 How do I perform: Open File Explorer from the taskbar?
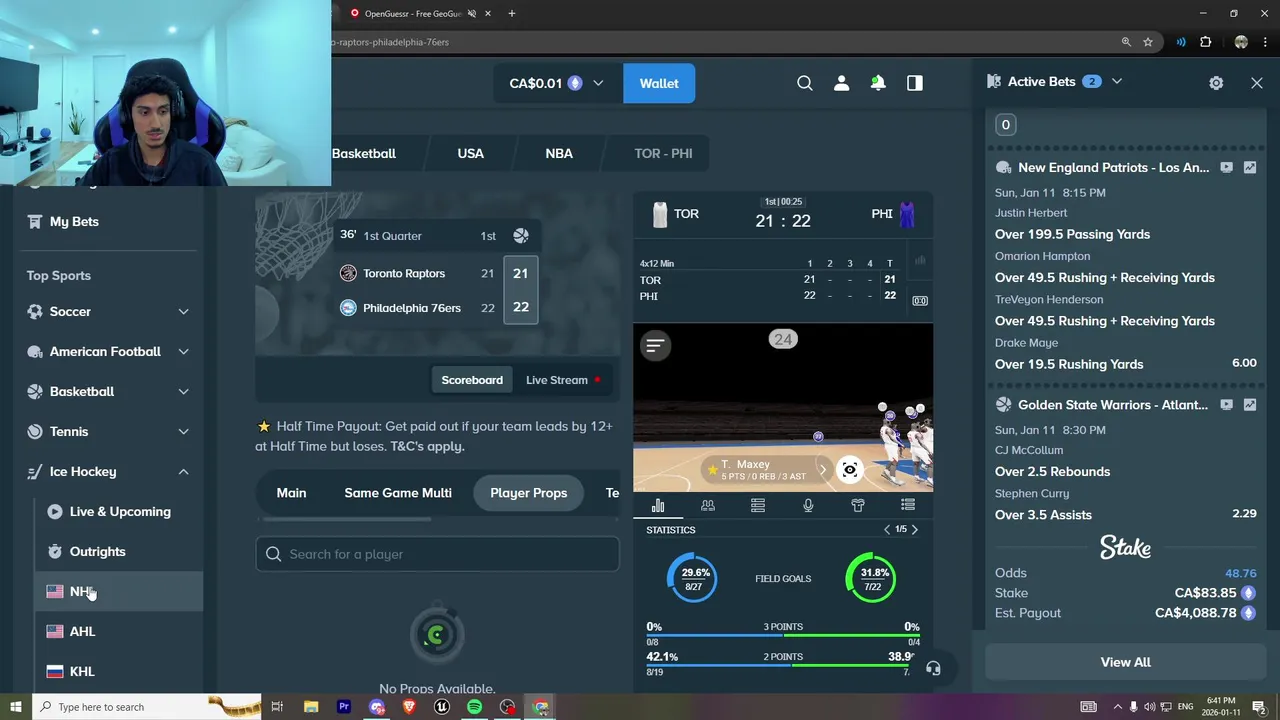pos(310,707)
